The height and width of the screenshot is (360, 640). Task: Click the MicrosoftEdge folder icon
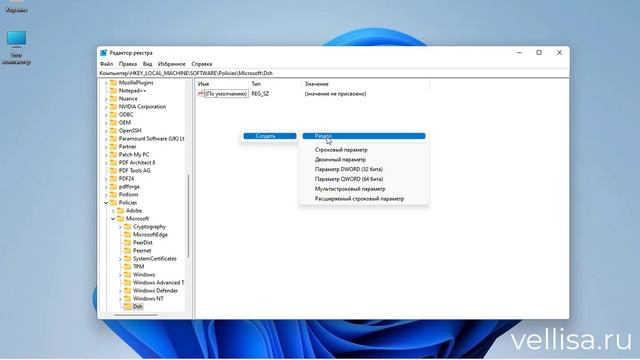click(x=128, y=235)
